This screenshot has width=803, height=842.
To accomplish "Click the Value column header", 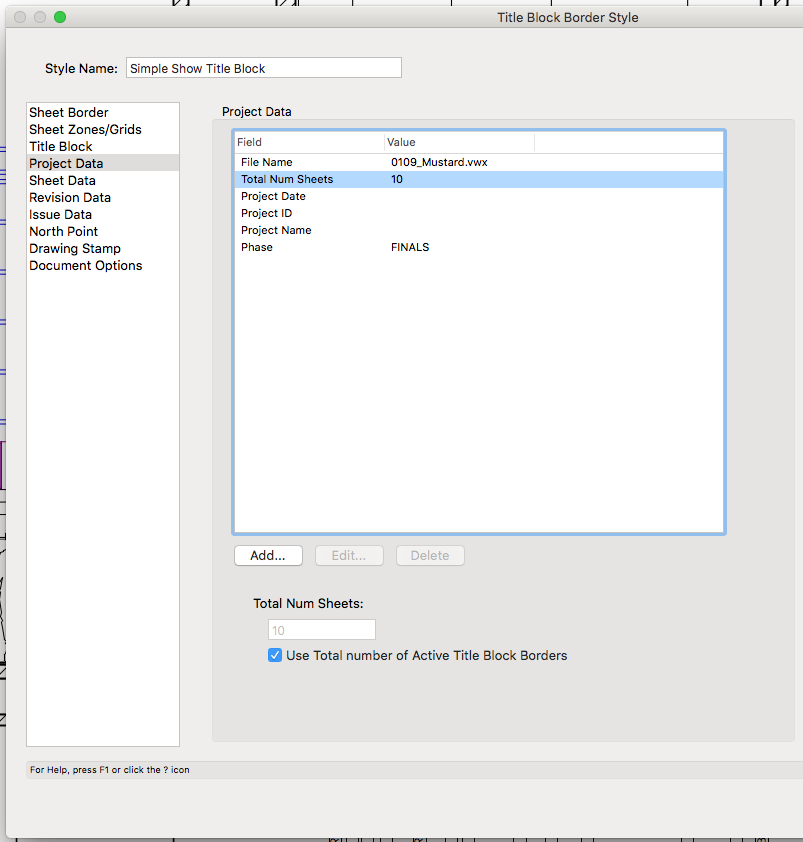I will pos(459,143).
